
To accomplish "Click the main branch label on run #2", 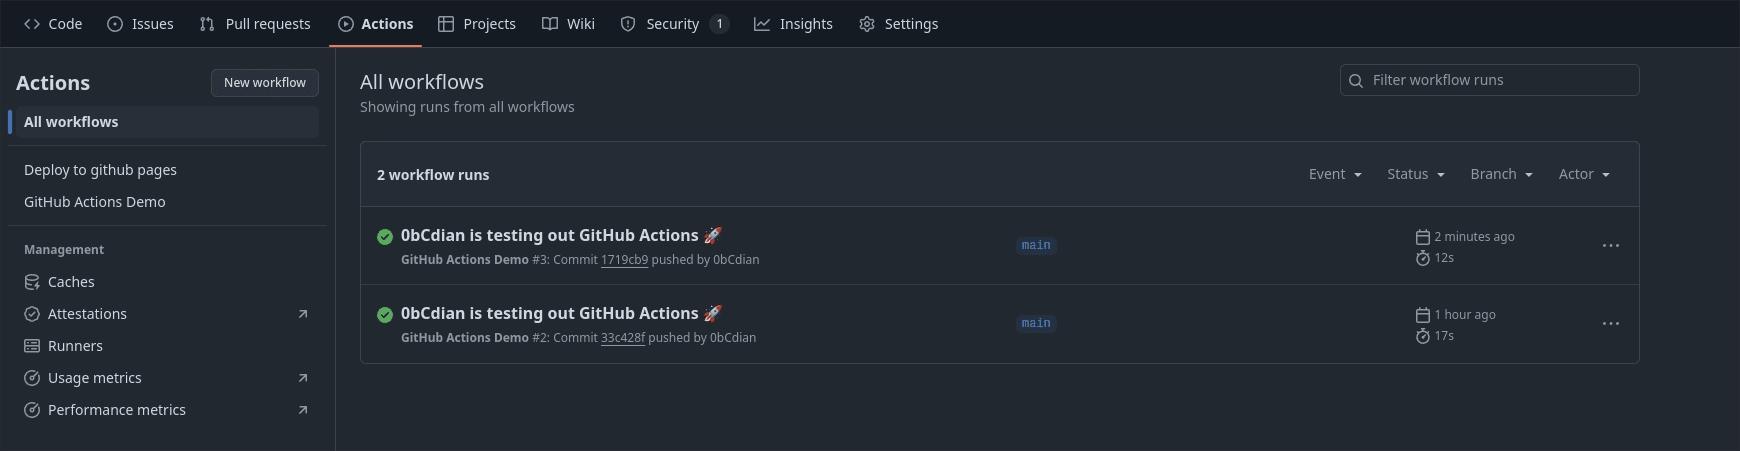I will (x=1036, y=324).
